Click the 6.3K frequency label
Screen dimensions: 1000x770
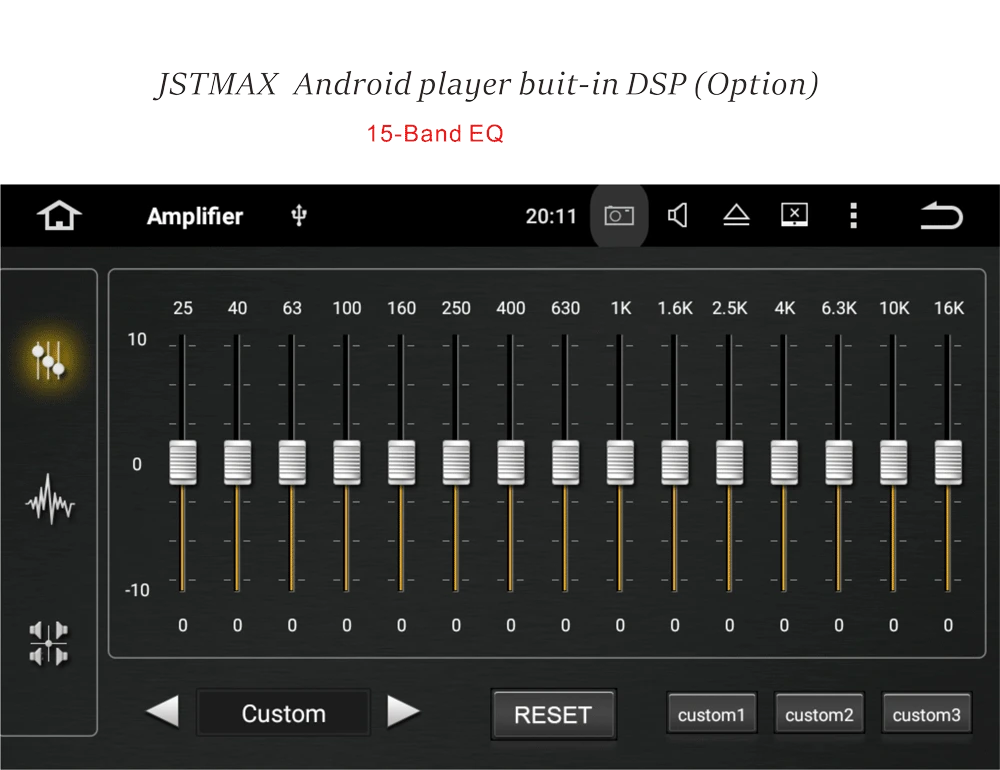(839, 308)
